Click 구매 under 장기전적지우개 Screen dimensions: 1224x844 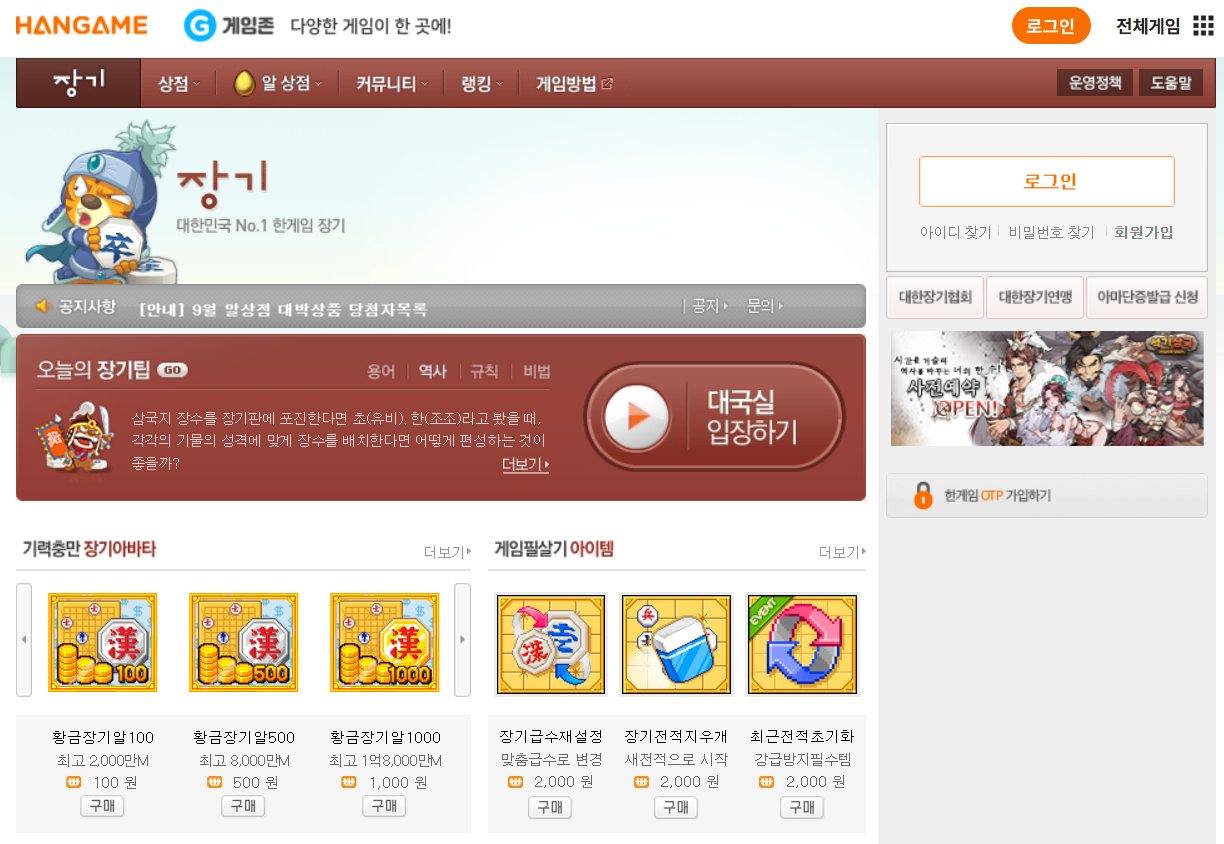tap(676, 808)
